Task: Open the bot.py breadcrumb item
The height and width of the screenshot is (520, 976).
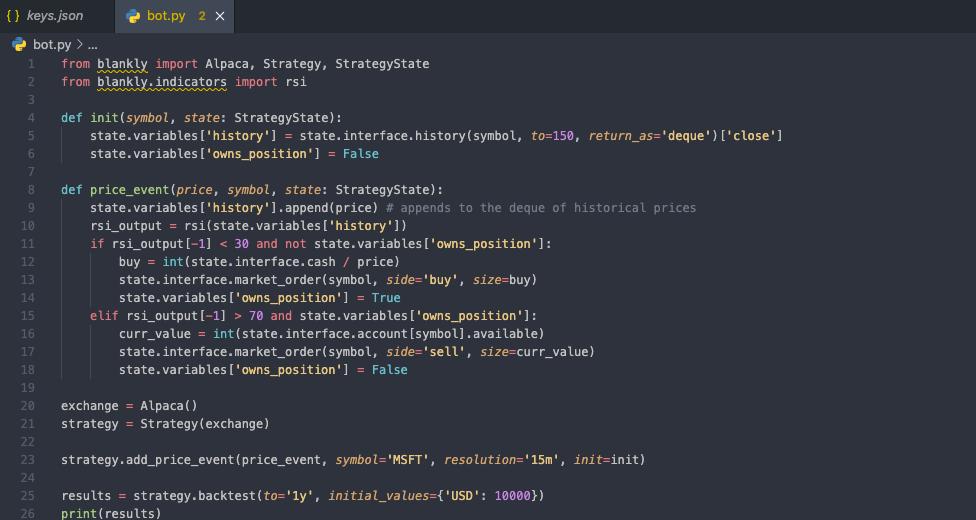Action: pos(52,45)
